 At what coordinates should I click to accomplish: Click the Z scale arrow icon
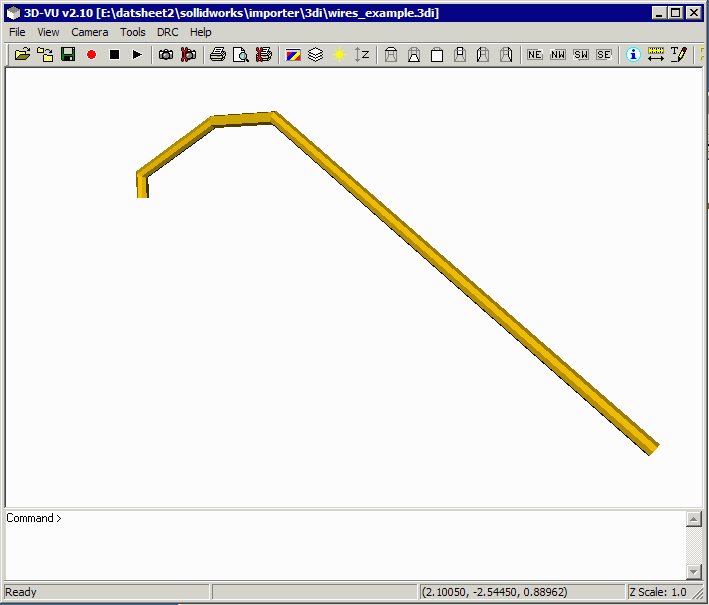point(362,54)
